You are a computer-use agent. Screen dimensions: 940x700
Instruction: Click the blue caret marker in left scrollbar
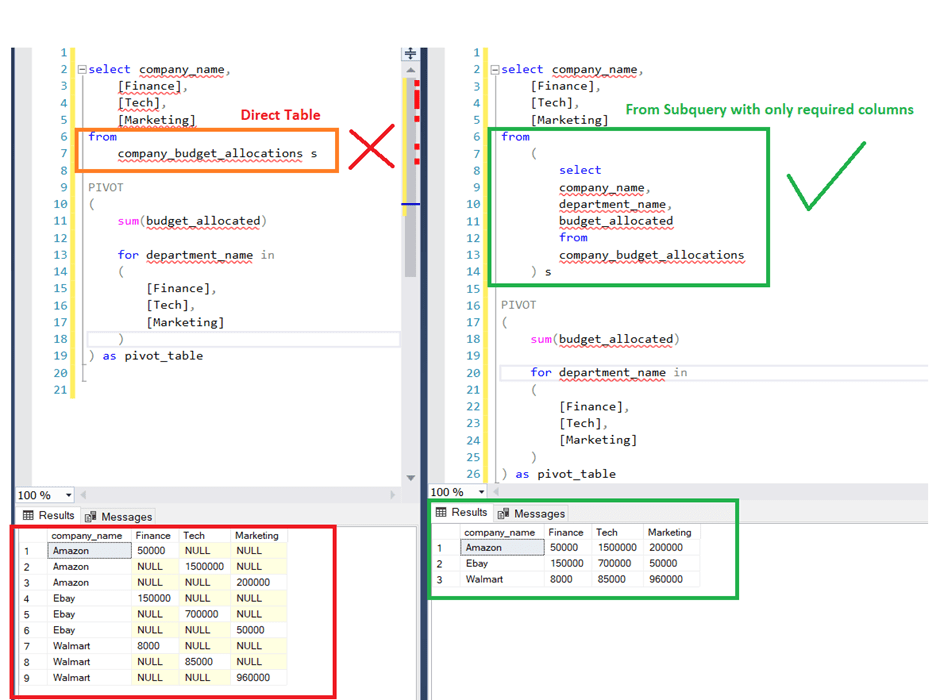click(410, 203)
